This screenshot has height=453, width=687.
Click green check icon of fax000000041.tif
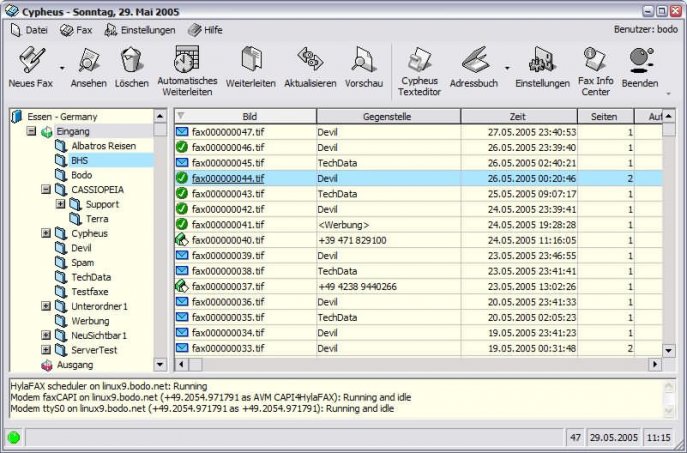(182, 224)
